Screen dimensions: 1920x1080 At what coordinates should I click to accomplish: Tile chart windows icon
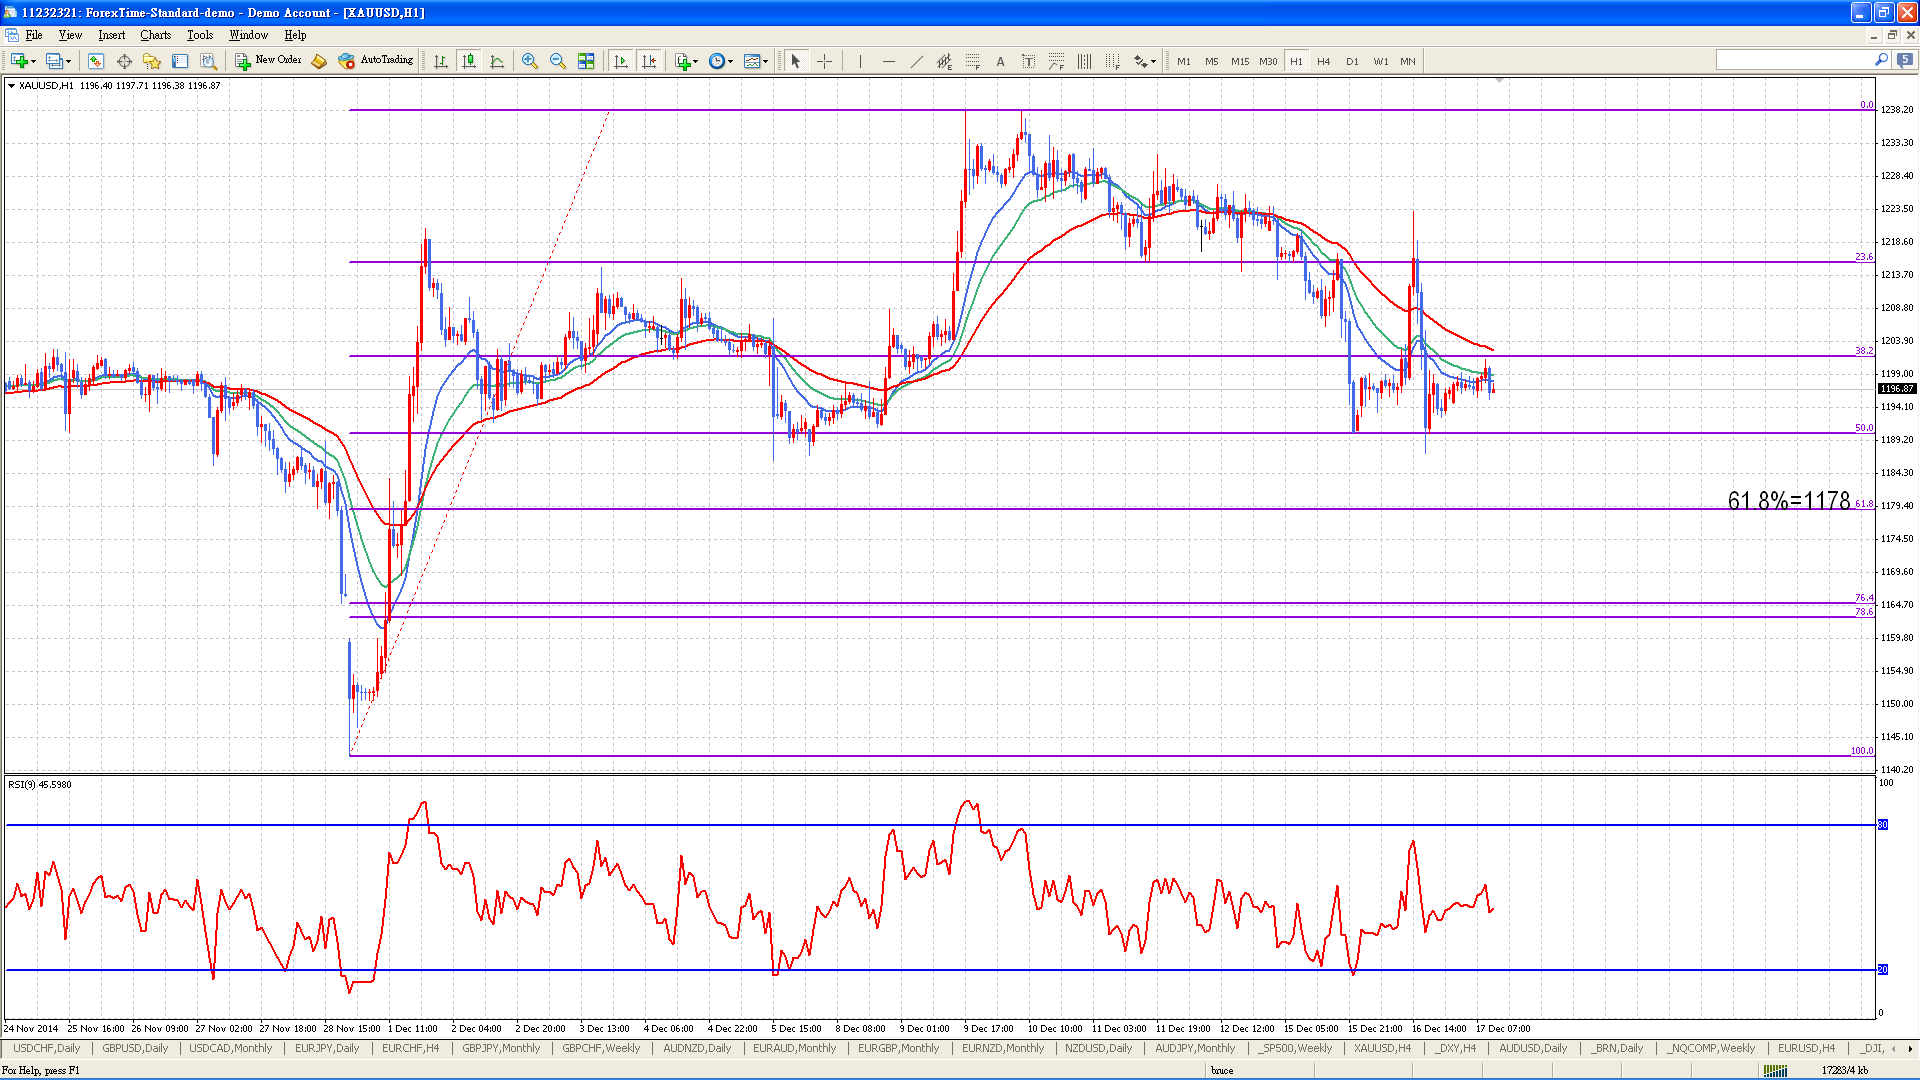point(586,61)
